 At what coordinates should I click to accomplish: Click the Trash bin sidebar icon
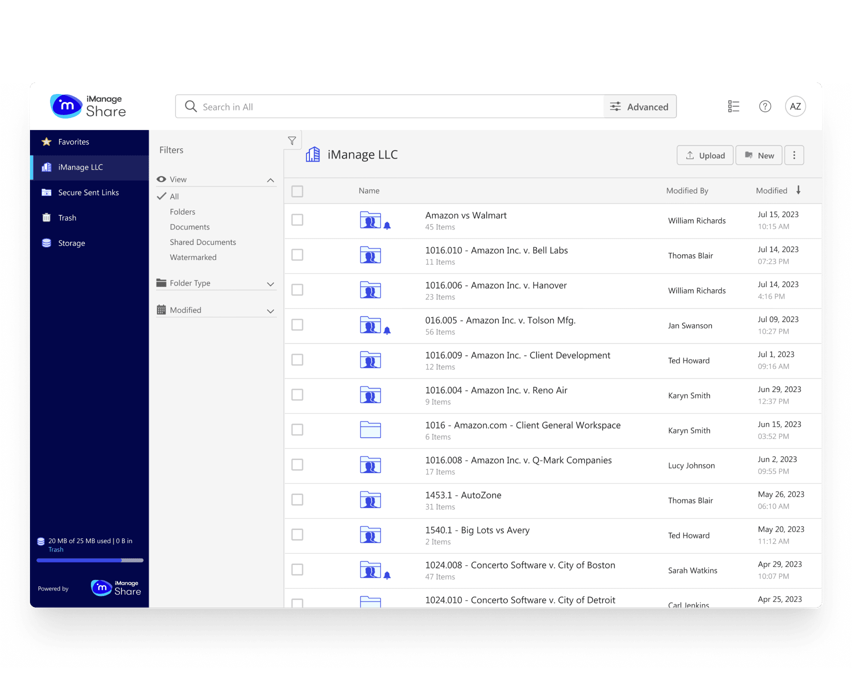point(46,218)
